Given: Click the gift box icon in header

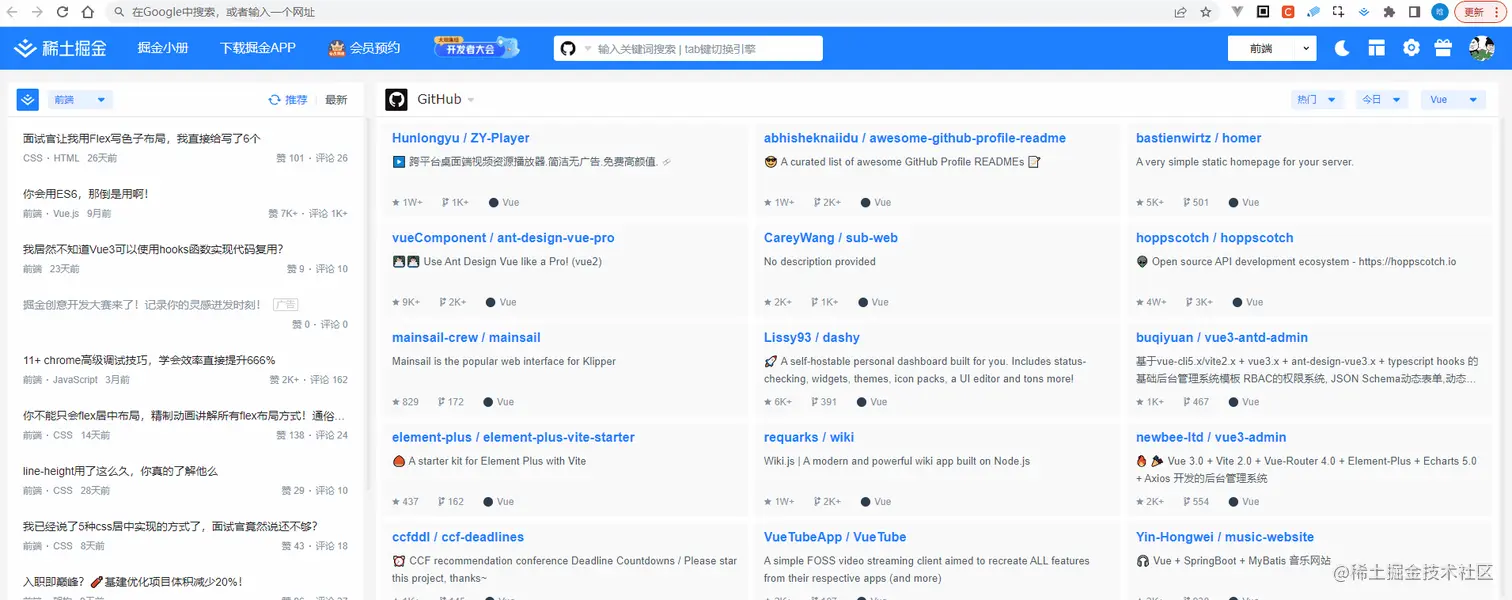Looking at the screenshot, I should (1442, 48).
